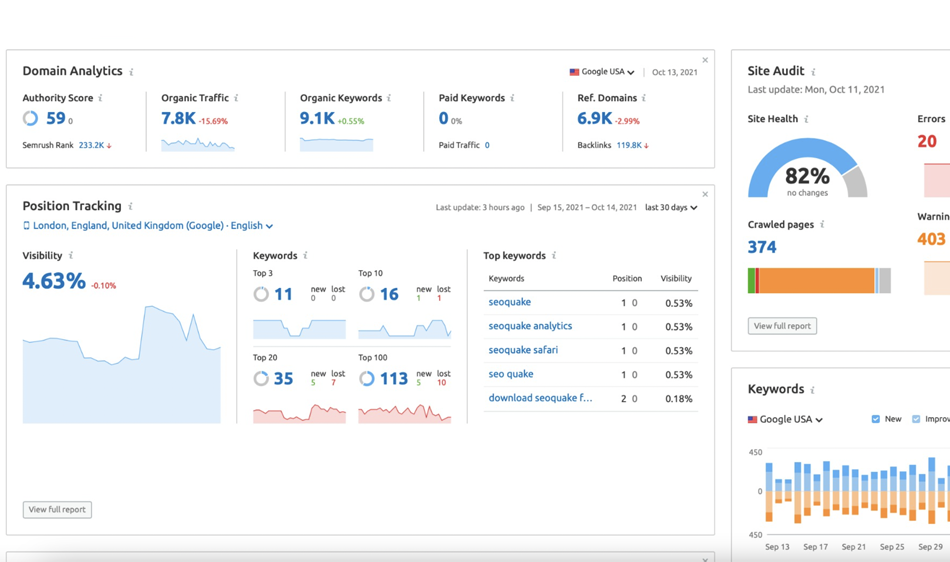
Task: Click info icon beside Crawled pages
Action: [822, 225]
